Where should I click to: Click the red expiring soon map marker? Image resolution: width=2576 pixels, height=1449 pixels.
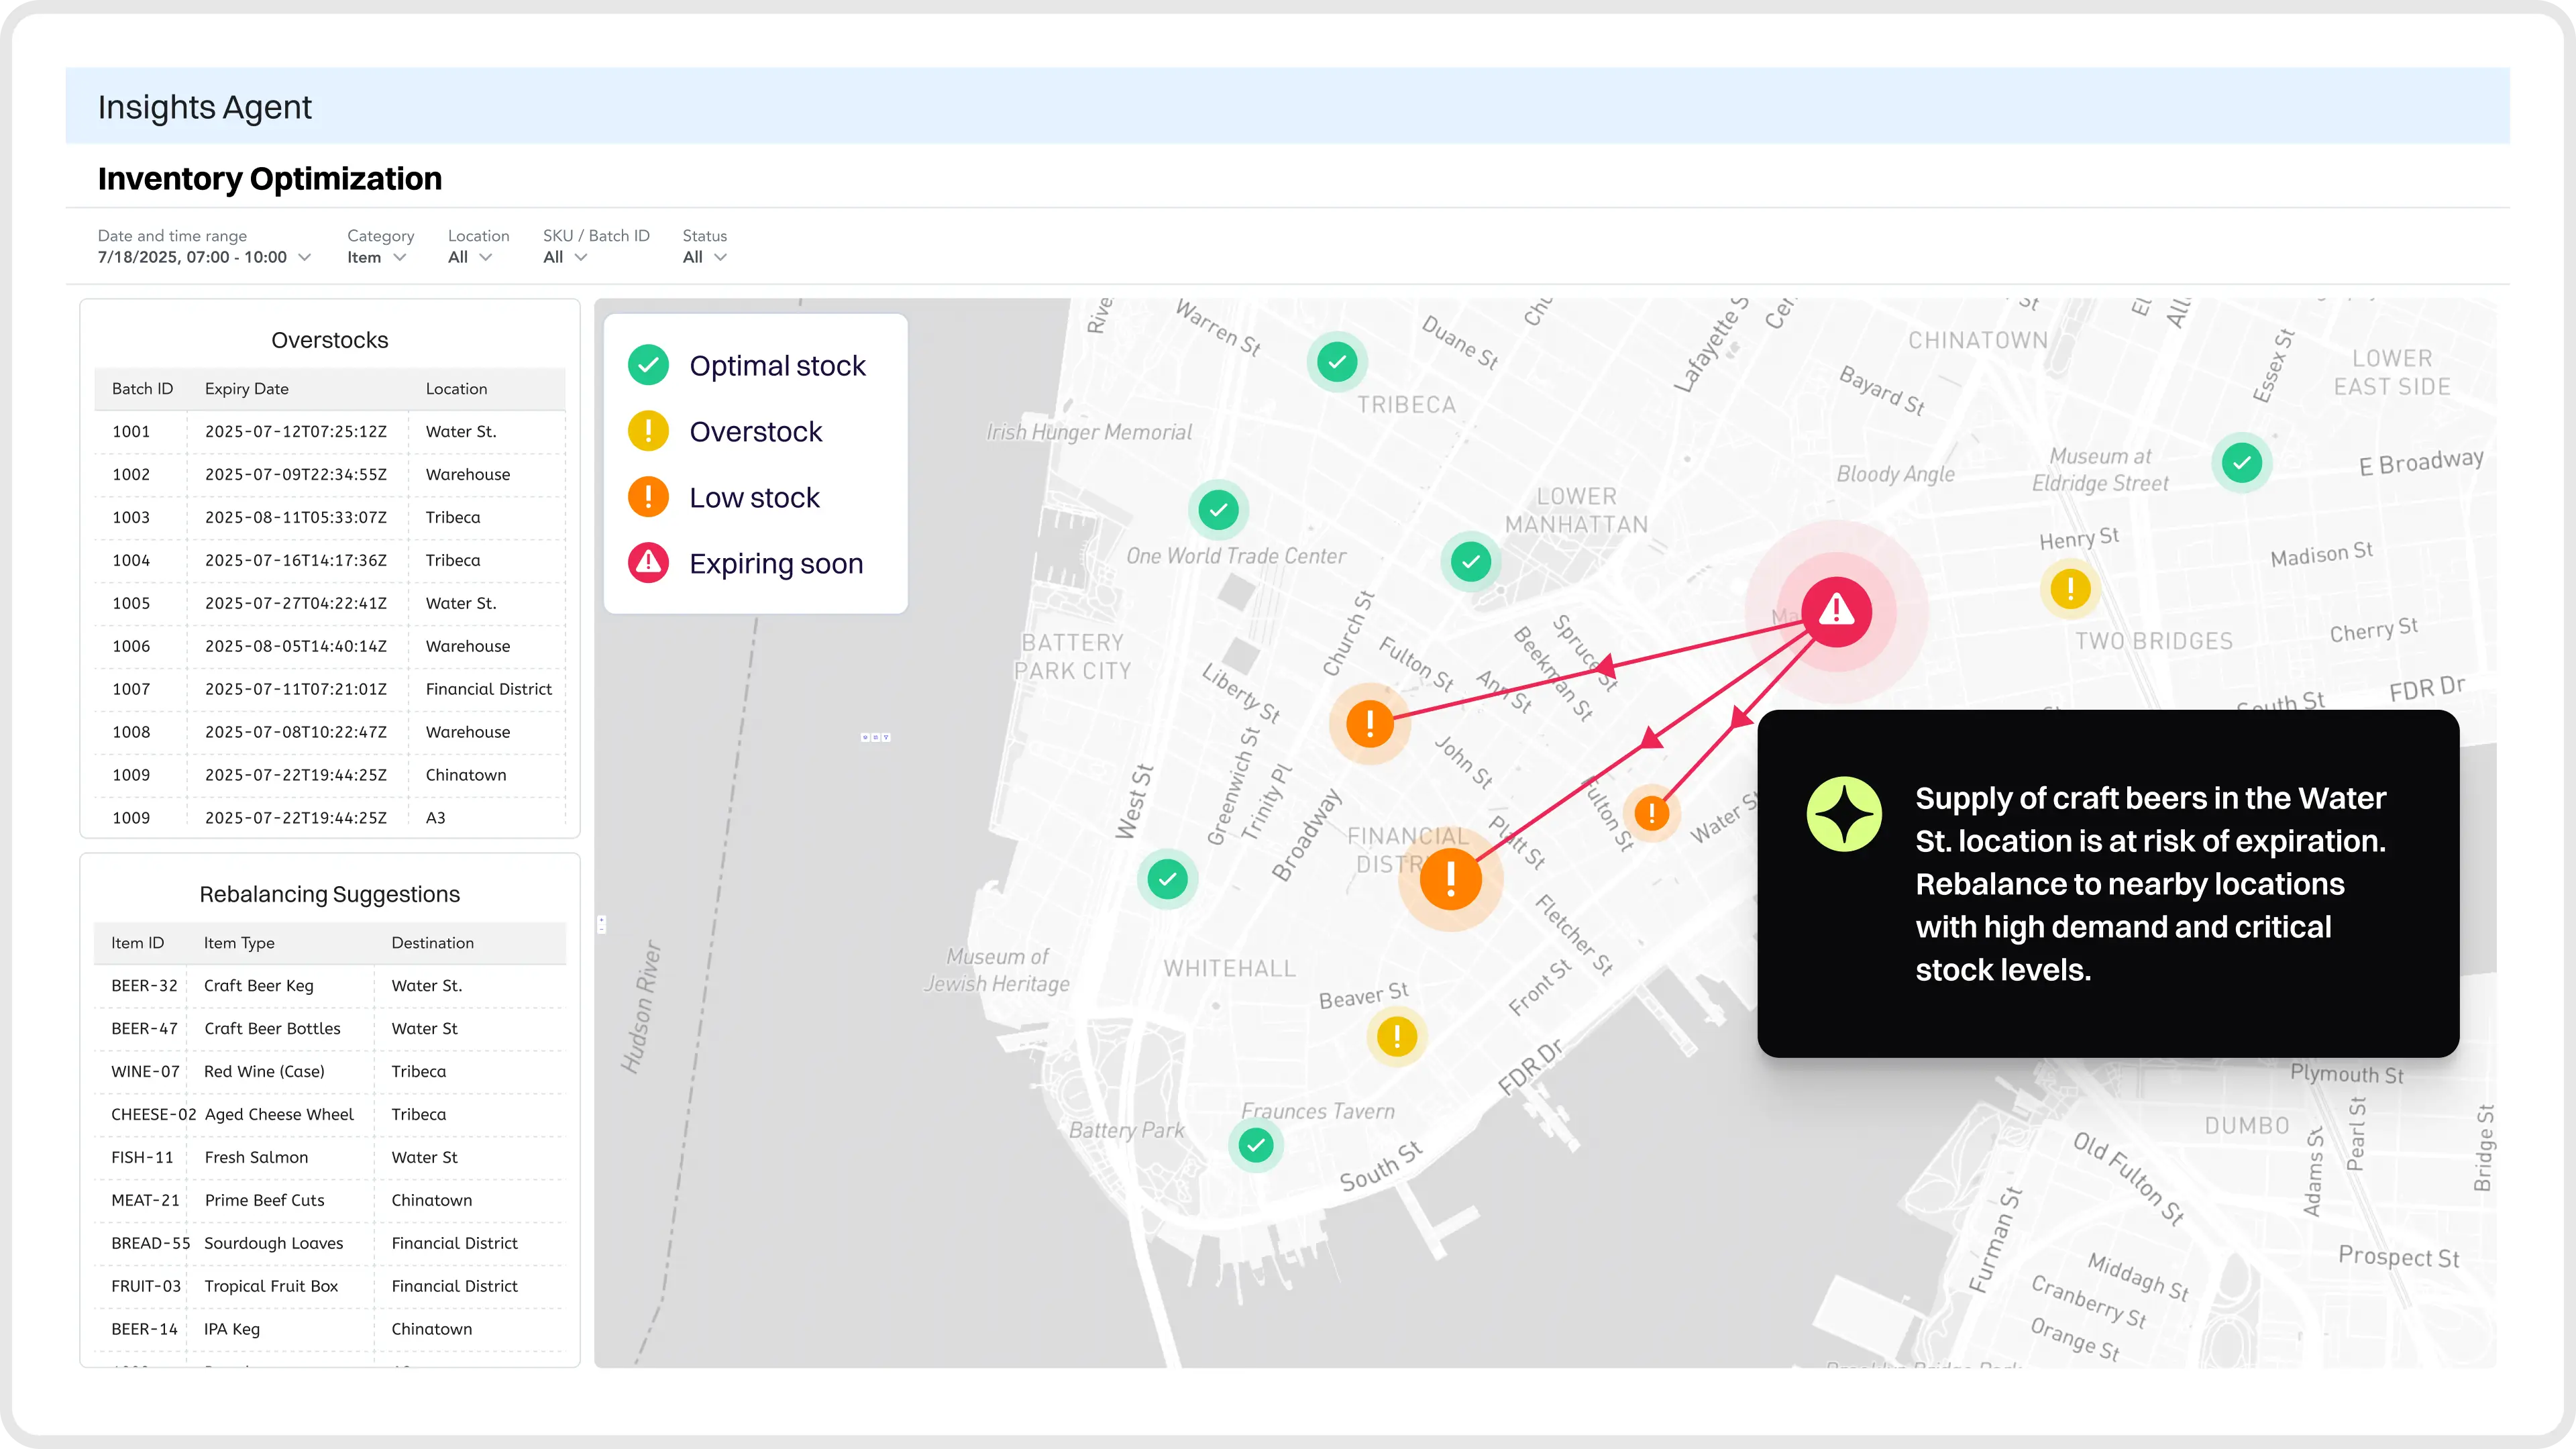tap(1836, 611)
